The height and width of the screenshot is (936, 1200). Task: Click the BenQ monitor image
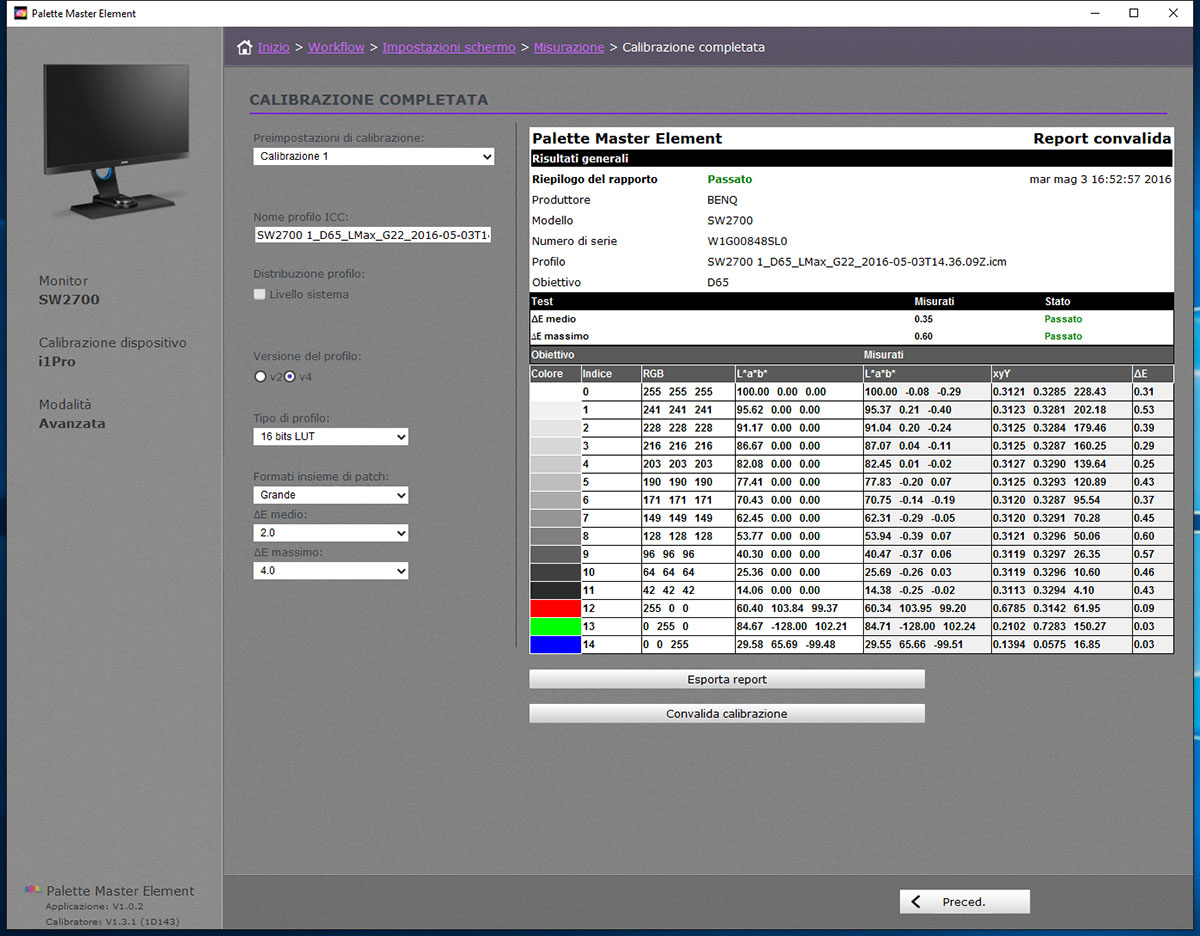[116, 140]
